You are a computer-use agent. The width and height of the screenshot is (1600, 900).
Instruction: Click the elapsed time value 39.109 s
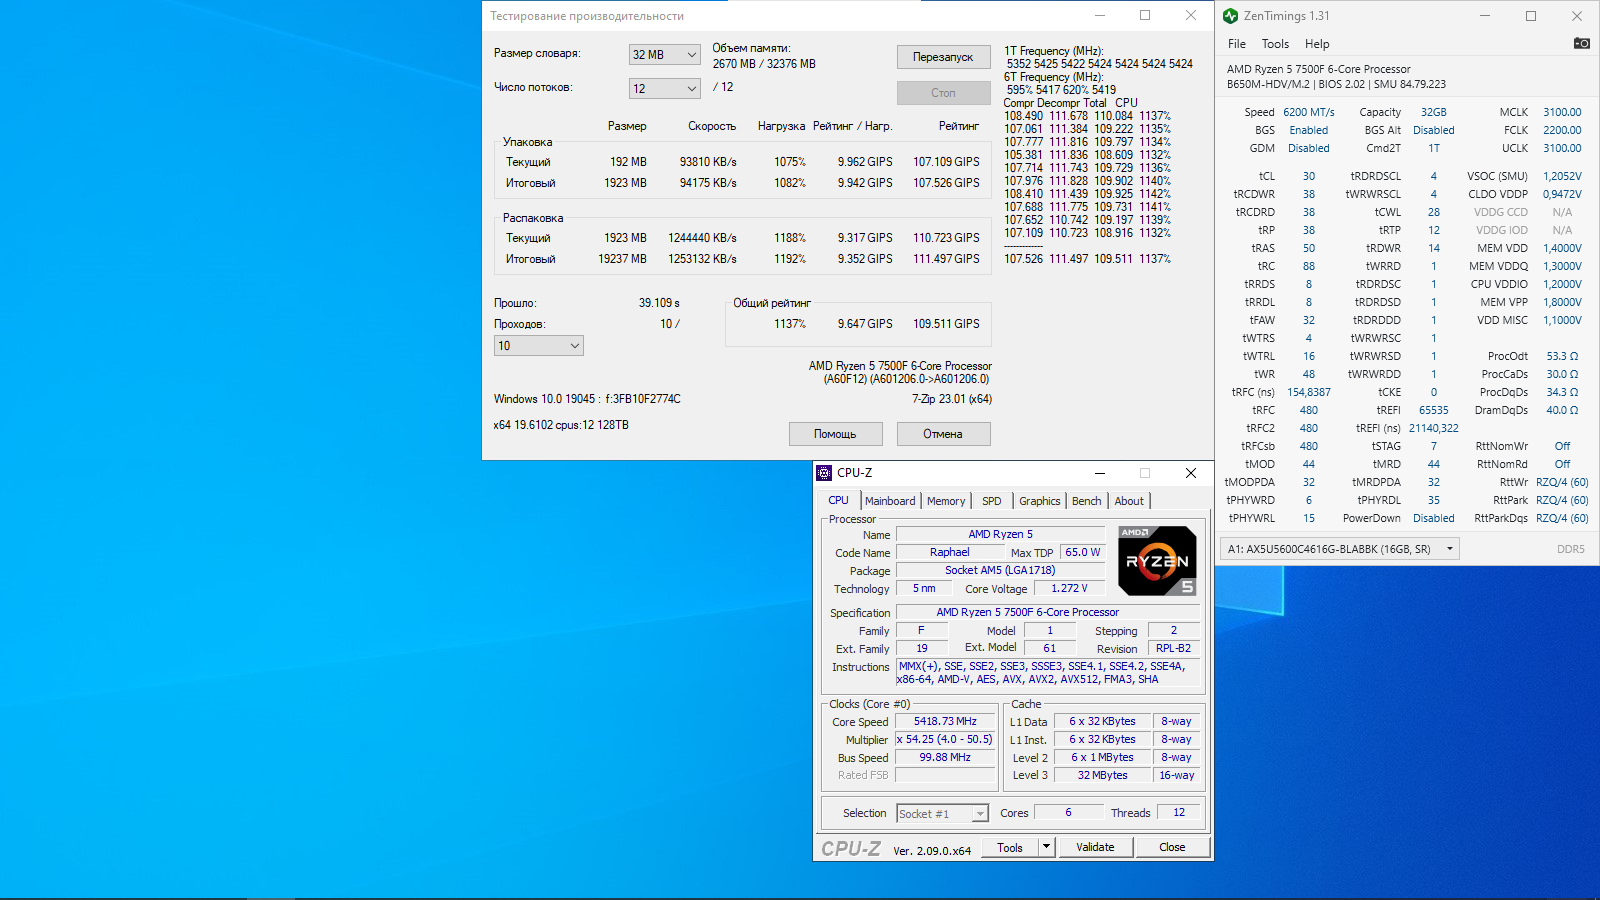pos(659,303)
